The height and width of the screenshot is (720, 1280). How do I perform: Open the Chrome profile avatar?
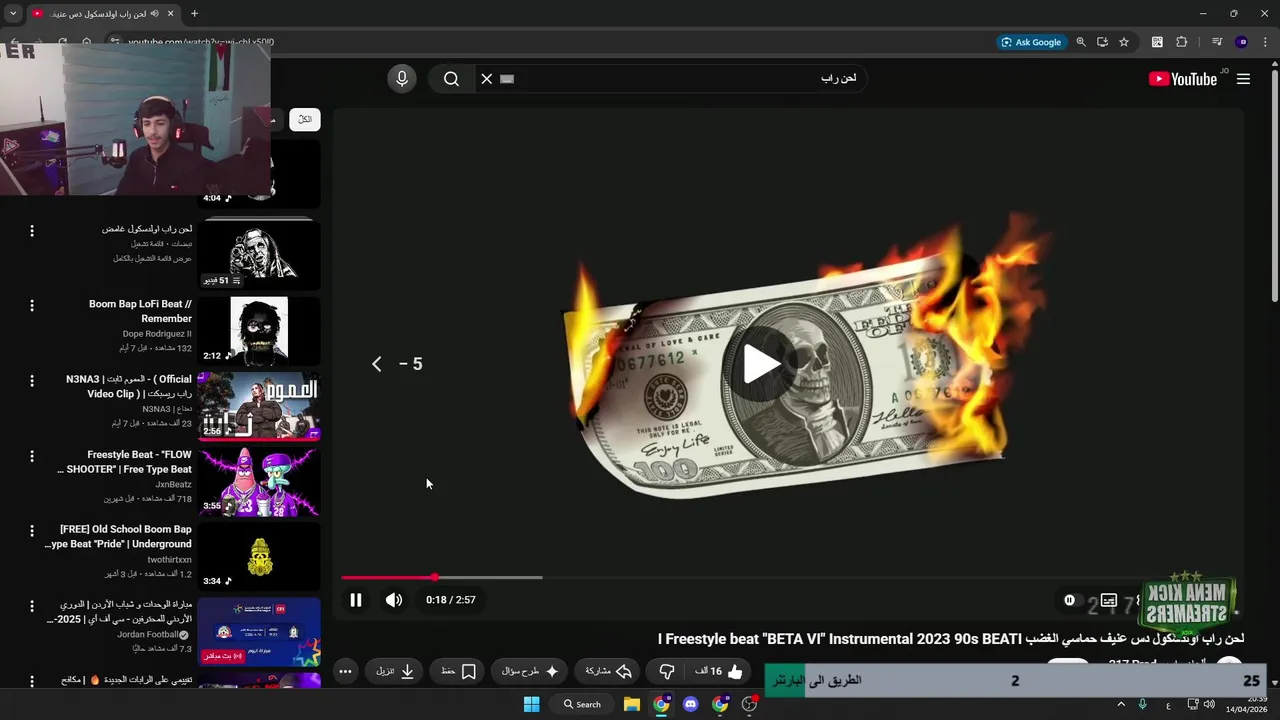1242,42
